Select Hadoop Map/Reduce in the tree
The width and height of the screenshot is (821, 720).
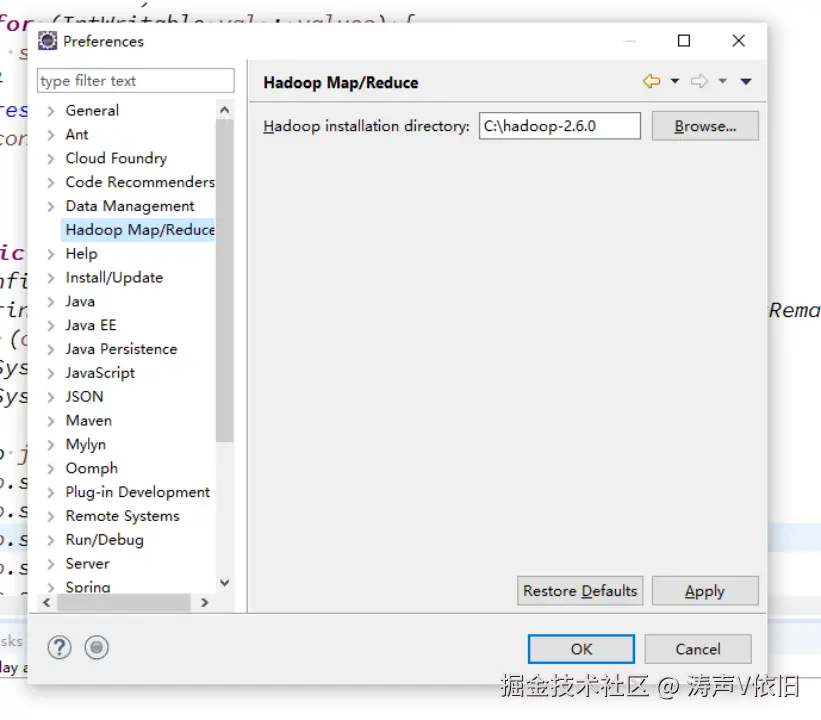point(140,230)
